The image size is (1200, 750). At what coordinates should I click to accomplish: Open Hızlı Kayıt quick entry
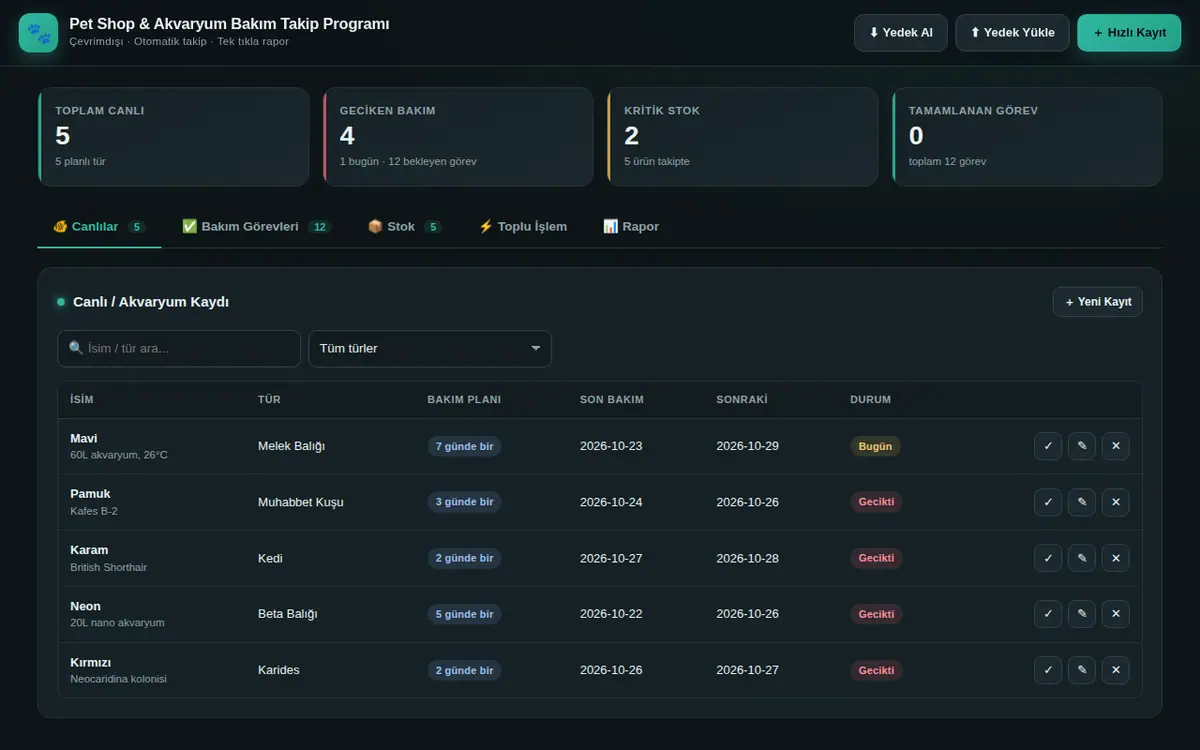point(1129,33)
